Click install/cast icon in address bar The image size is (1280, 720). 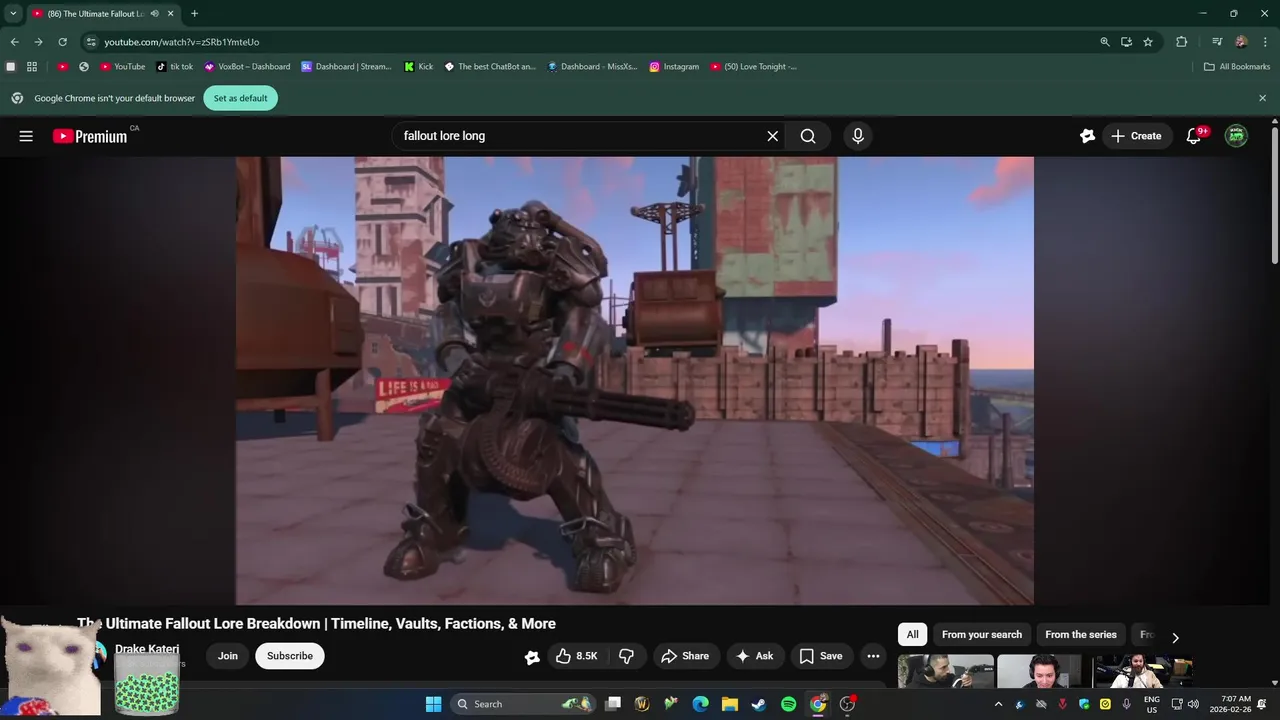pos(1126,42)
